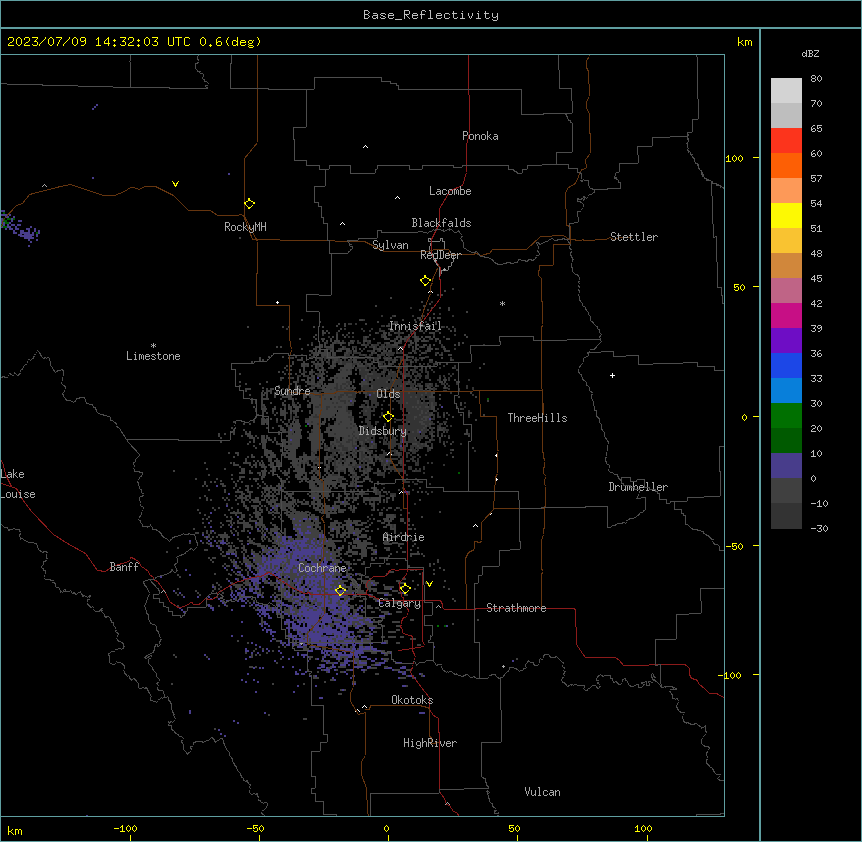Pick the green 20–30 dBZ legend swatch
Viewport: 862px width, 842px height.
(786, 416)
